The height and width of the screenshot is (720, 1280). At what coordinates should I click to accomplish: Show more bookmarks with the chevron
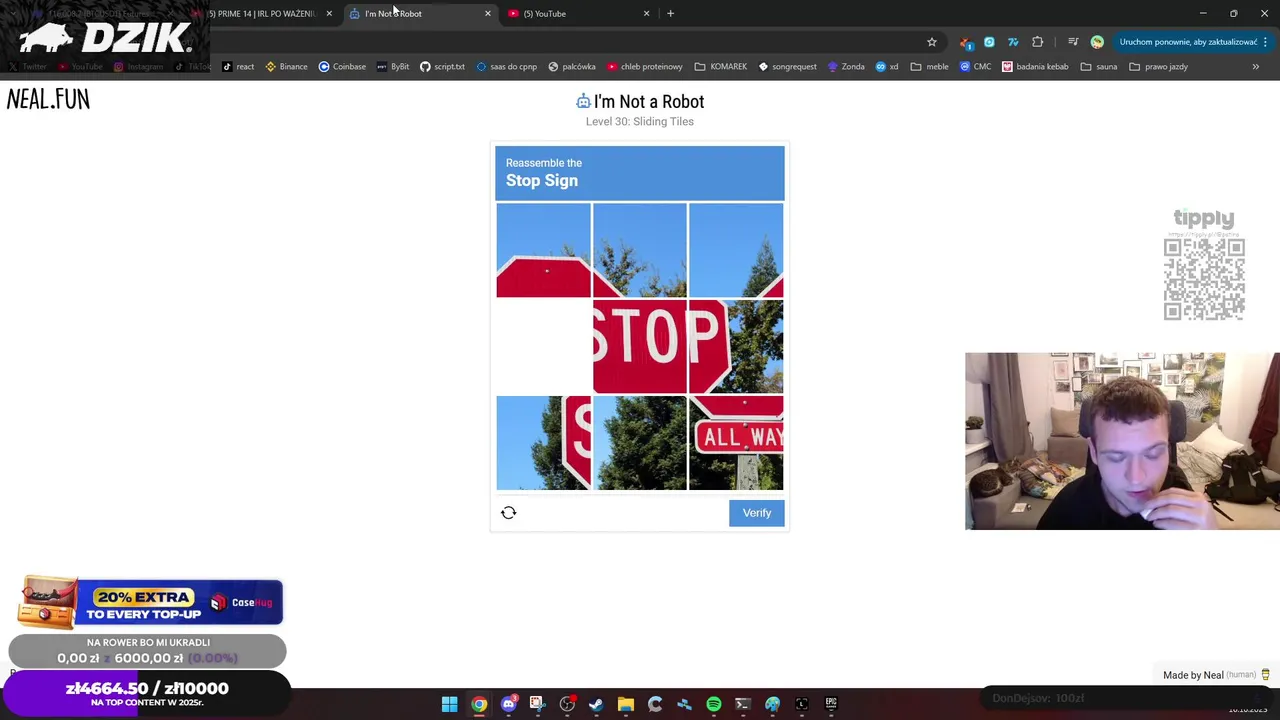tap(1256, 67)
